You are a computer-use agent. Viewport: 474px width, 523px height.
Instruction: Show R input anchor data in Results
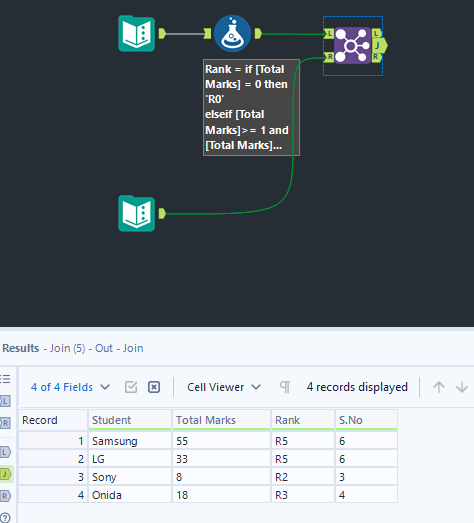point(5,423)
